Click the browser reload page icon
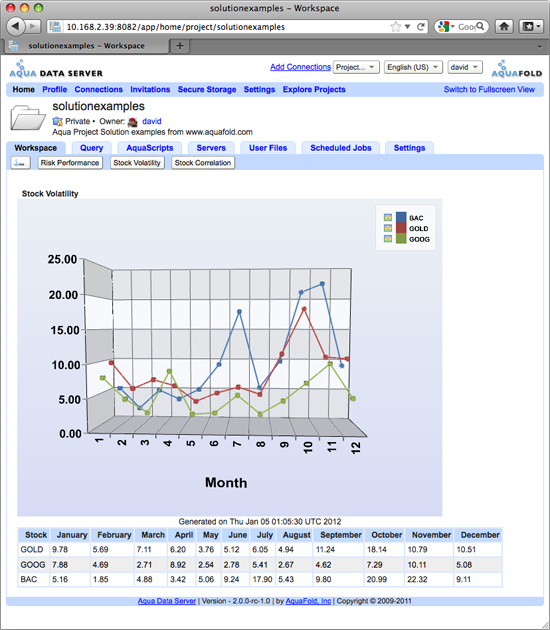550x630 pixels. point(421,27)
